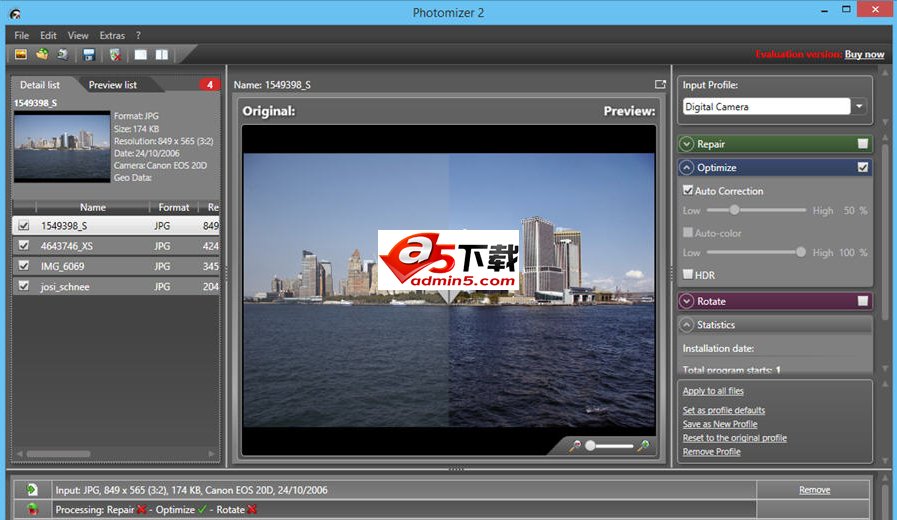Viewport: 897px width, 520px height.
Task: Uncheck the 4643746_XS file checkbox
Action: coord(23,245)
